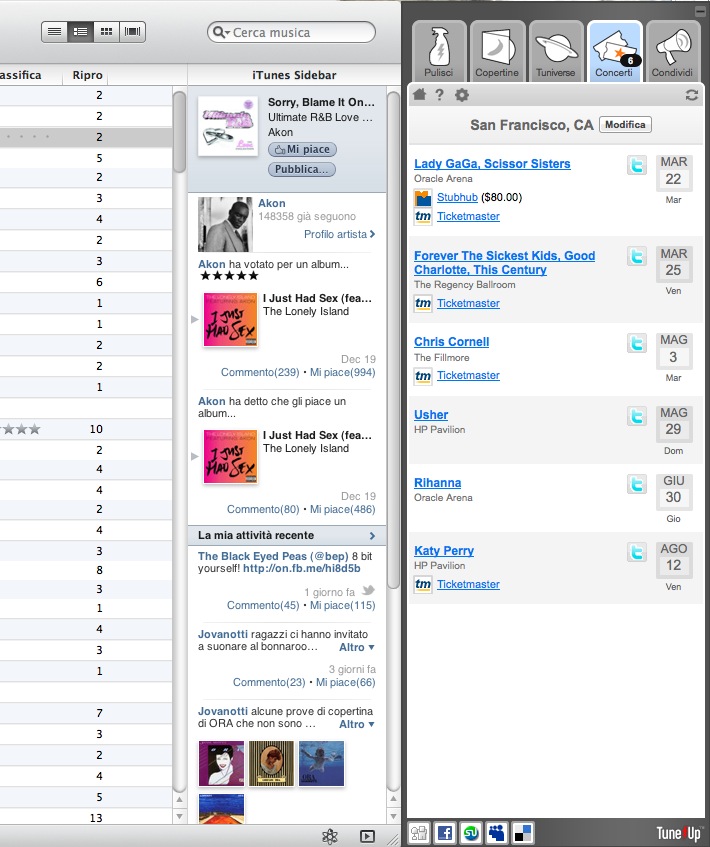Open the Nirvana-style baby cover thumbnail
This screenshot has height=847, width=710.
click(x=321, y=763)
